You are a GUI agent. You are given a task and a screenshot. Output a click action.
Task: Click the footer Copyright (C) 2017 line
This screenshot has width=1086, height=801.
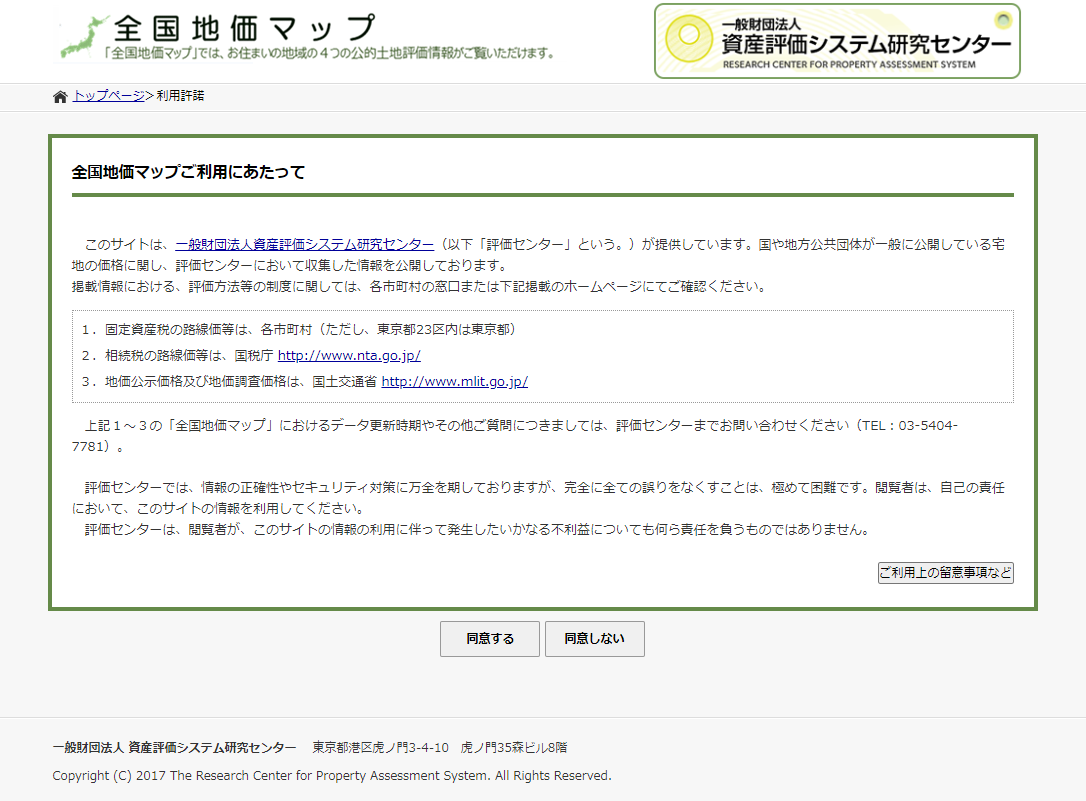click(x=332, y=775)
